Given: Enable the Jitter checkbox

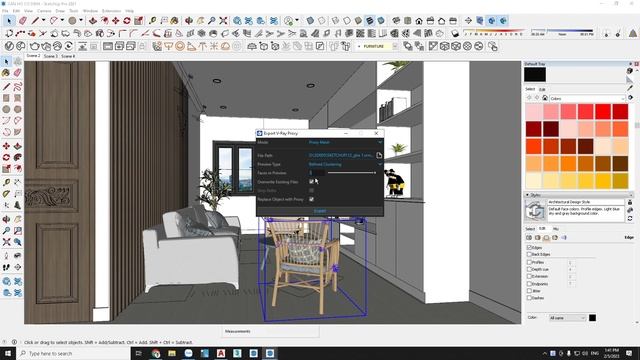Looking at the screenshot, I should [529, 291].
